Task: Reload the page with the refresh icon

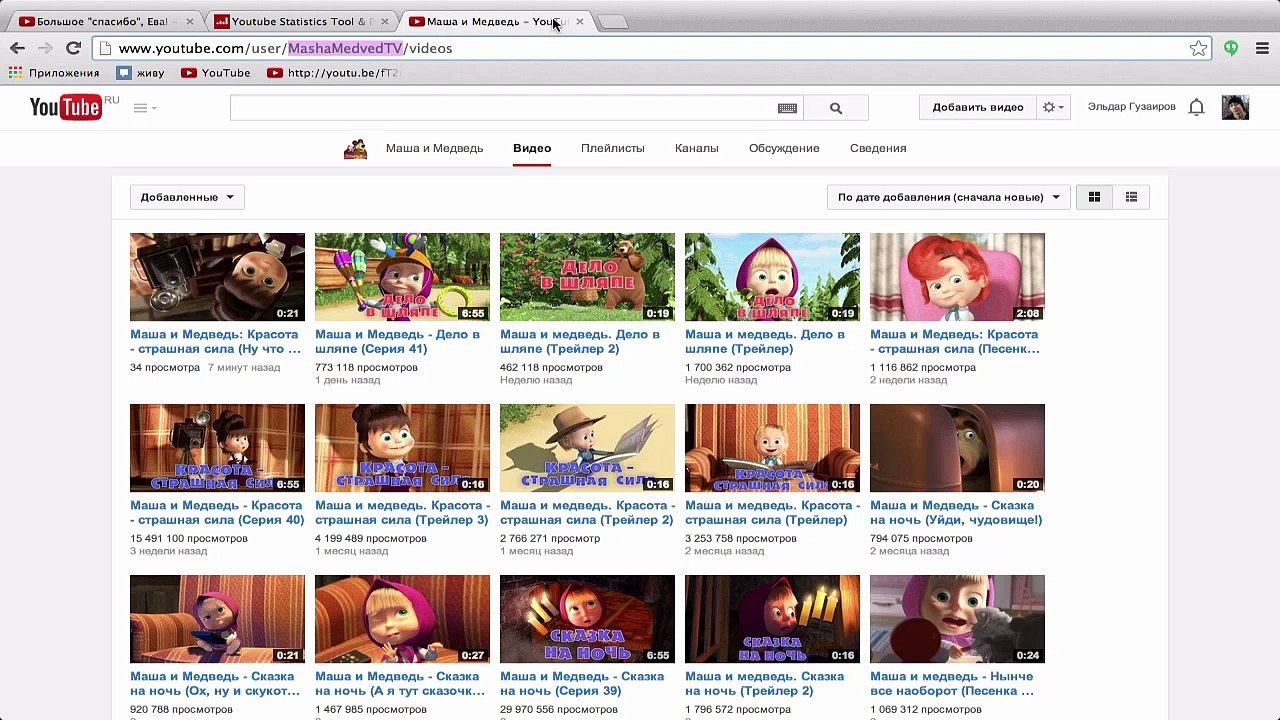Action: click(73, 48)
